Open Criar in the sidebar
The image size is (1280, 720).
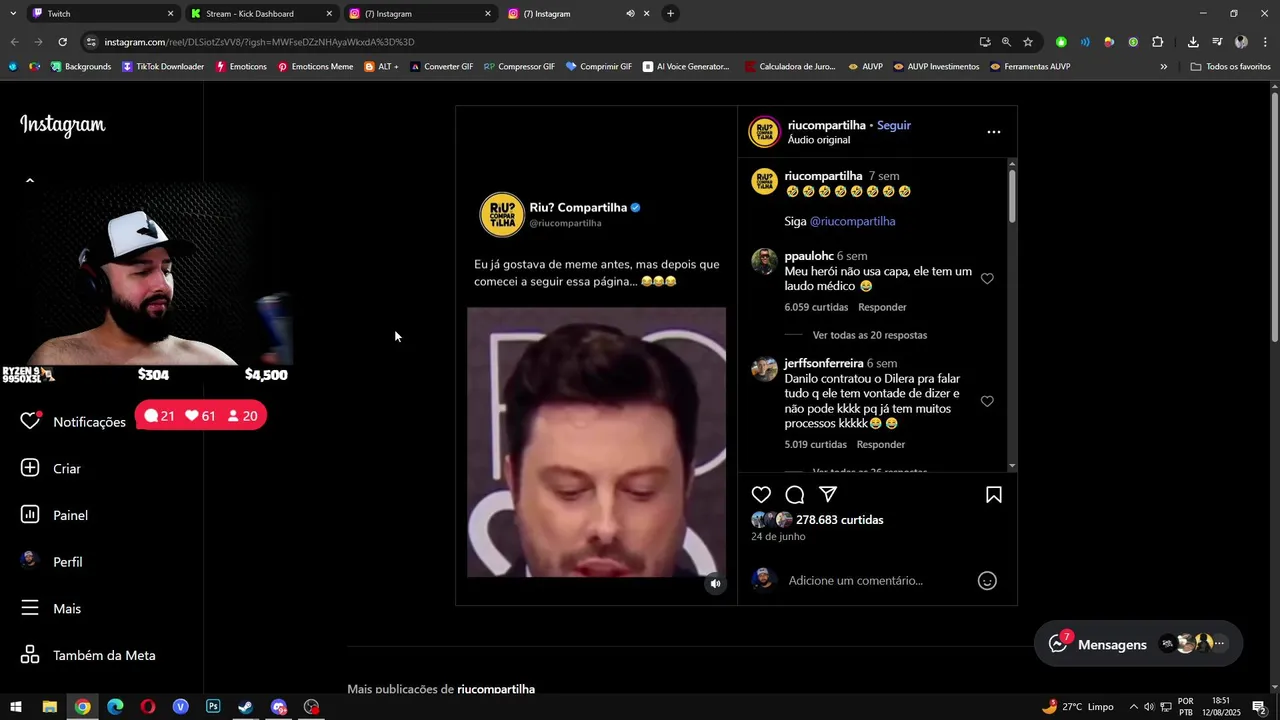(x=51, y=469)
